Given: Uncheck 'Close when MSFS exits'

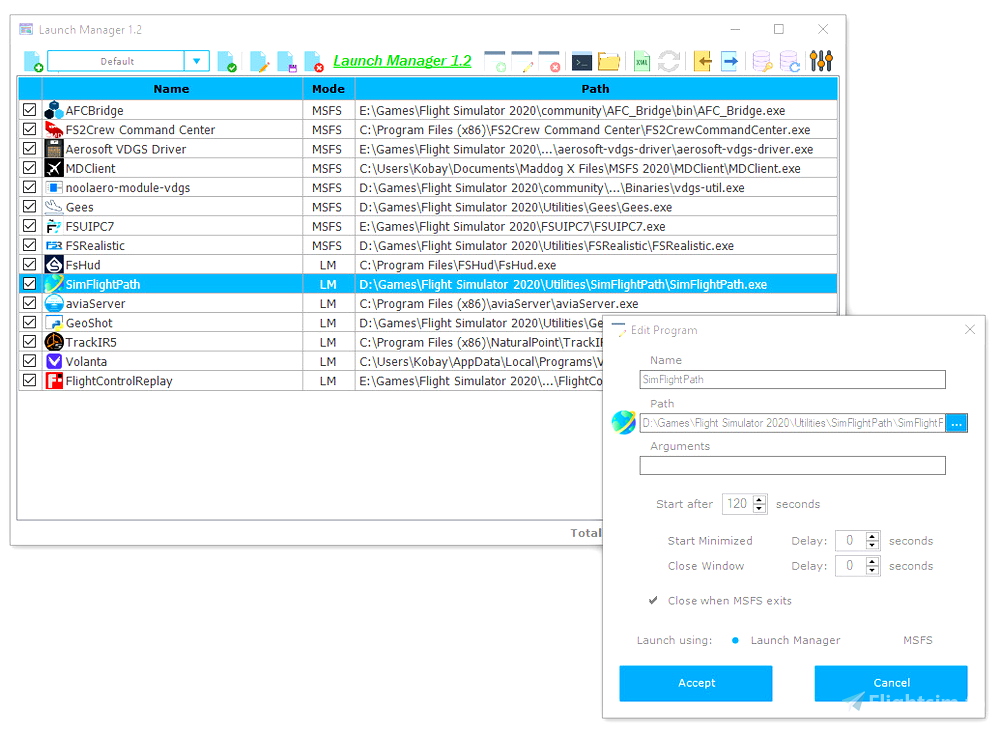Looking at the screenshot, I should [x=653, y=601].
